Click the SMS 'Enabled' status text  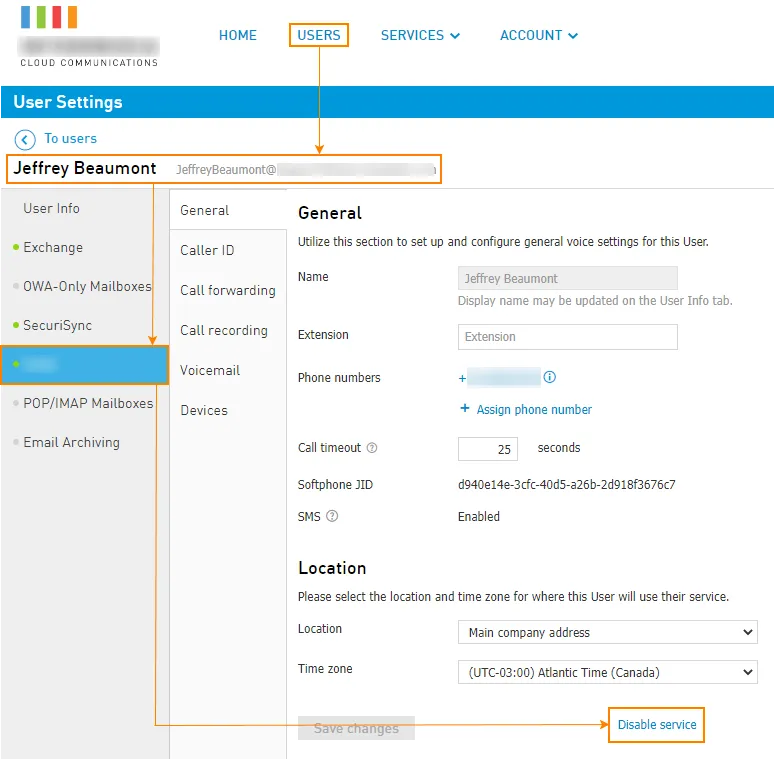tap(478, 517)
